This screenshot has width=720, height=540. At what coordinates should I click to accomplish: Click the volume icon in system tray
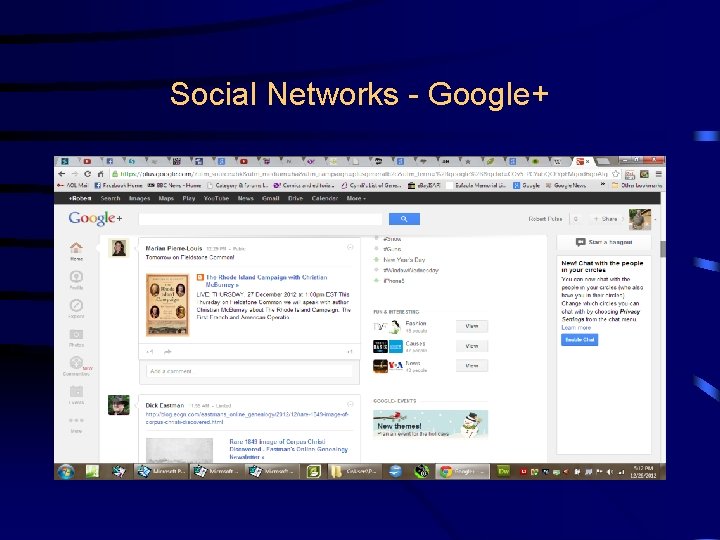tap(610, 472)
